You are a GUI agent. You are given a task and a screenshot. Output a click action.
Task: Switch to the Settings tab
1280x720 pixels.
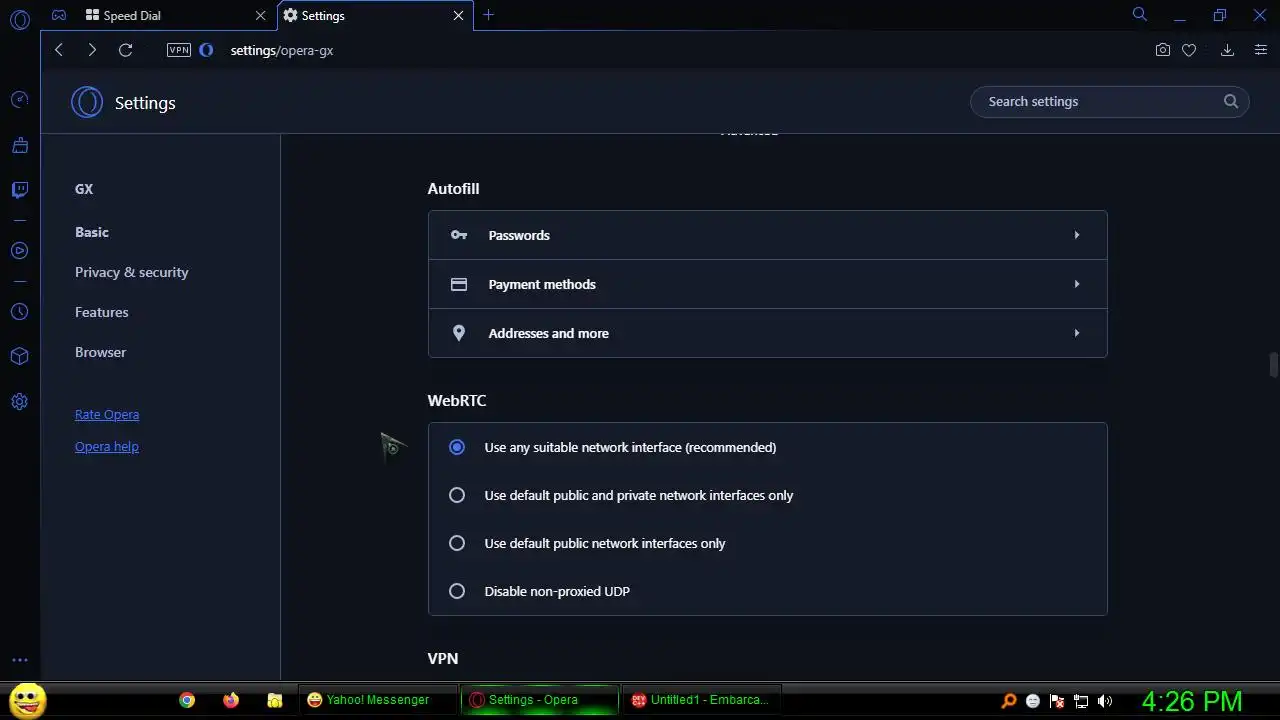pyautogui.click(x=374, y=15)
